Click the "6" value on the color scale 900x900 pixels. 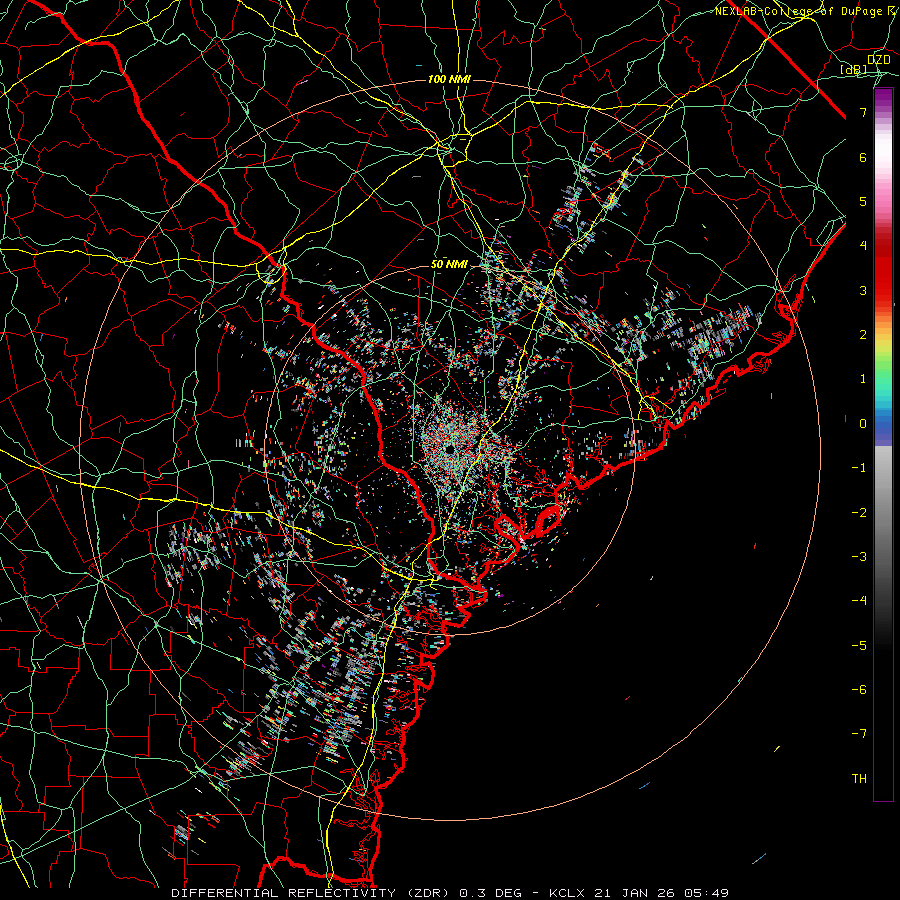point(863,157)
